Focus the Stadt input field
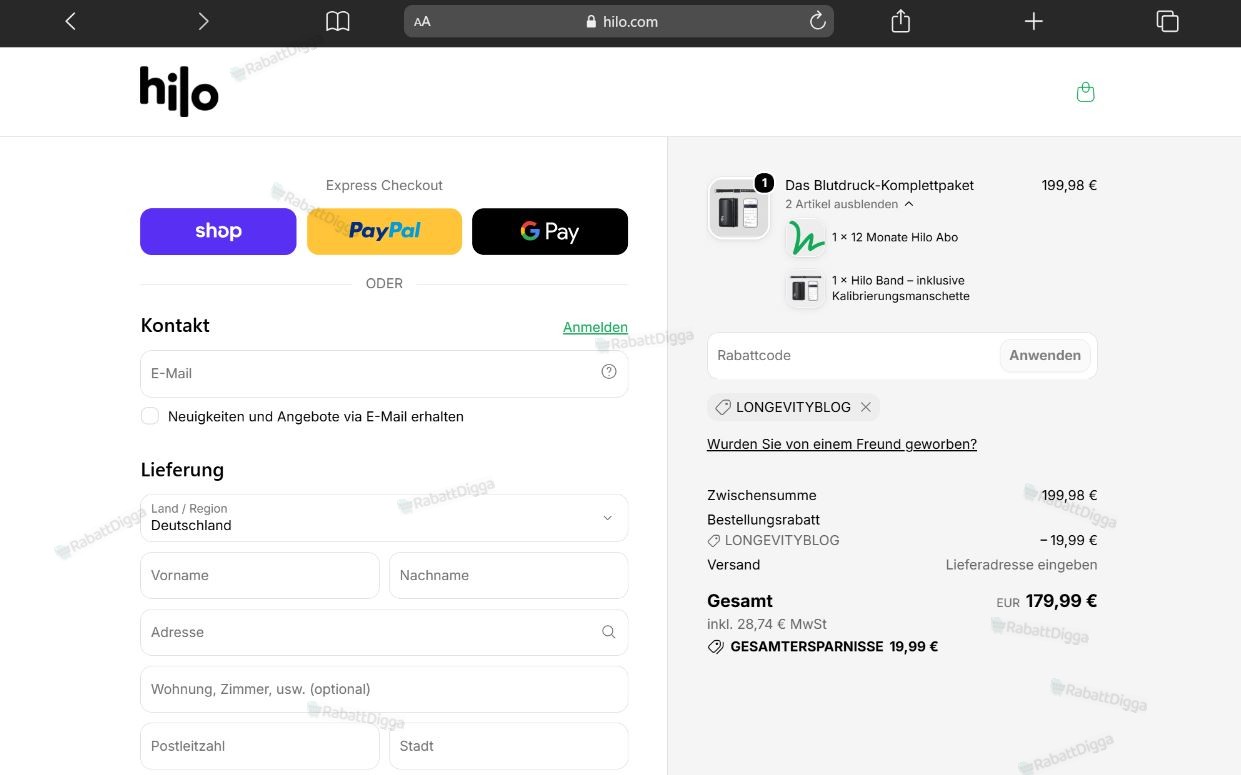Viewport: 1241px width, 775px height. click(509, 746)
